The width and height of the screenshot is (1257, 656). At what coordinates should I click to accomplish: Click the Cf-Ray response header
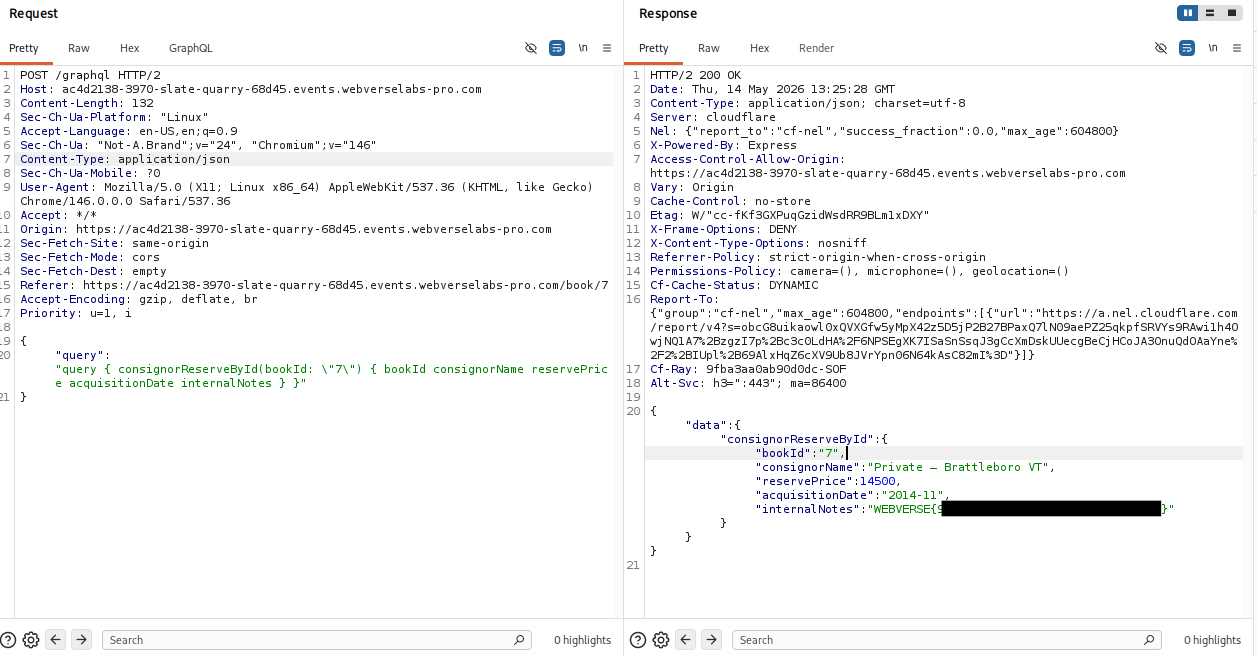[748, 369]
